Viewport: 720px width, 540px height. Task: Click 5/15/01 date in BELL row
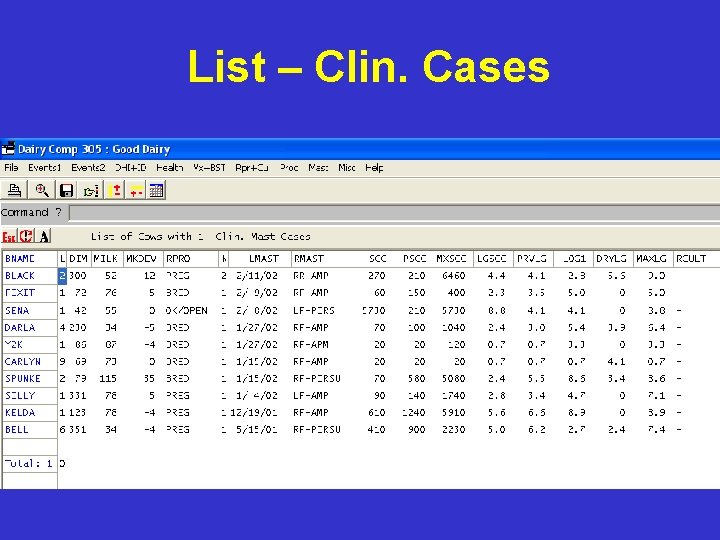257,429
